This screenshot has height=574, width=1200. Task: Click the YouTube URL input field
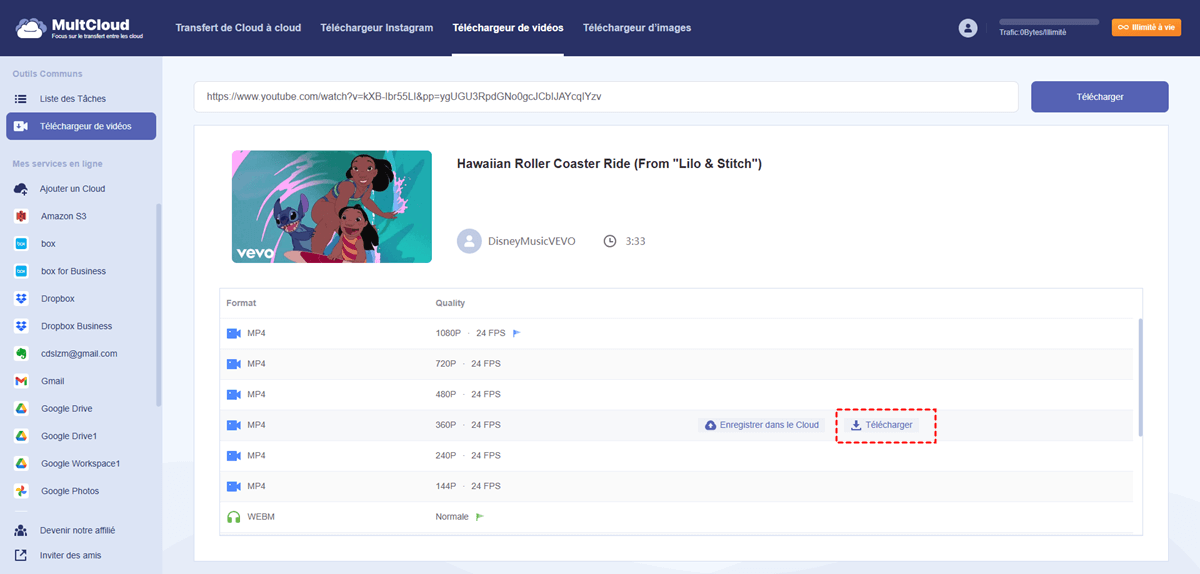pyautogui.click(x=606, y=97)
